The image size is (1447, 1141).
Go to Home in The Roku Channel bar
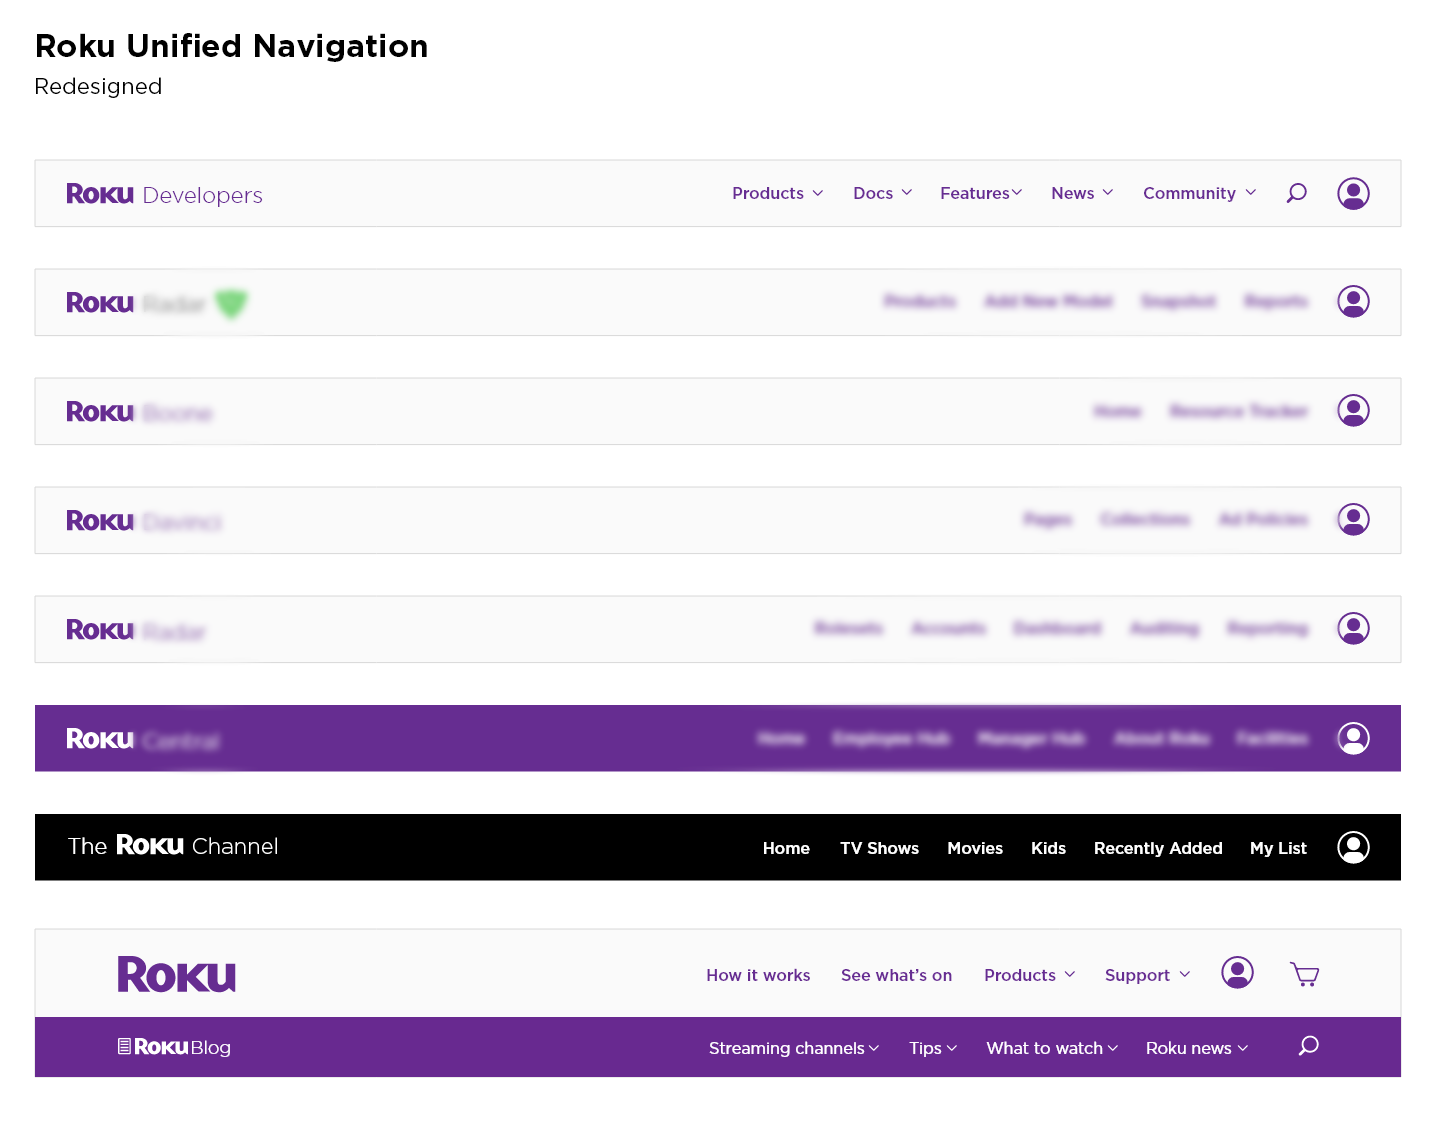[786, 848]
